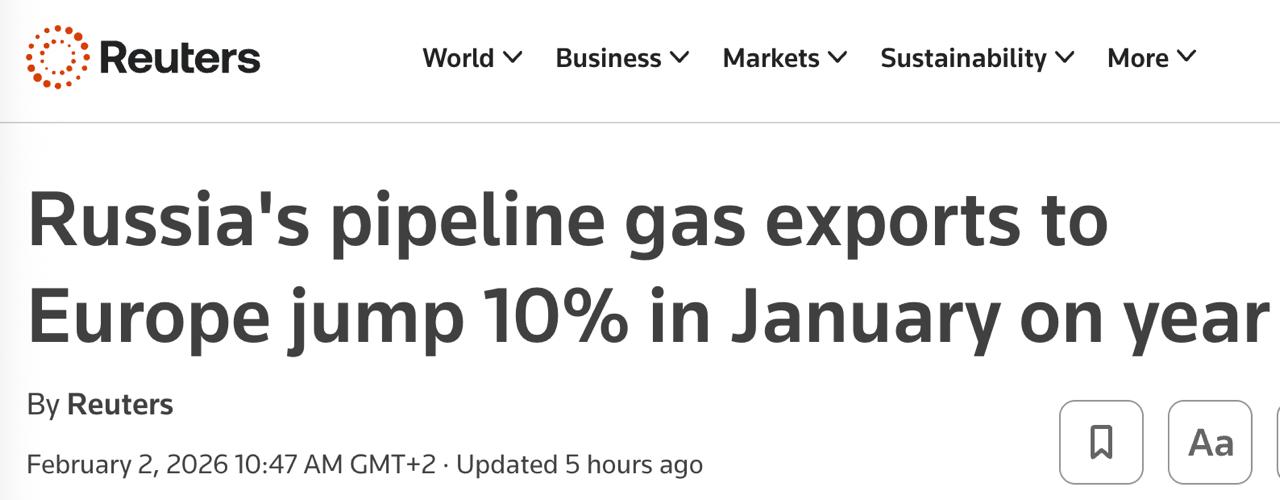Open the More menu label
Image resolution: width=1280 pixels, height=500 pixels.
pyautogui.click(x=1138, y=58)
